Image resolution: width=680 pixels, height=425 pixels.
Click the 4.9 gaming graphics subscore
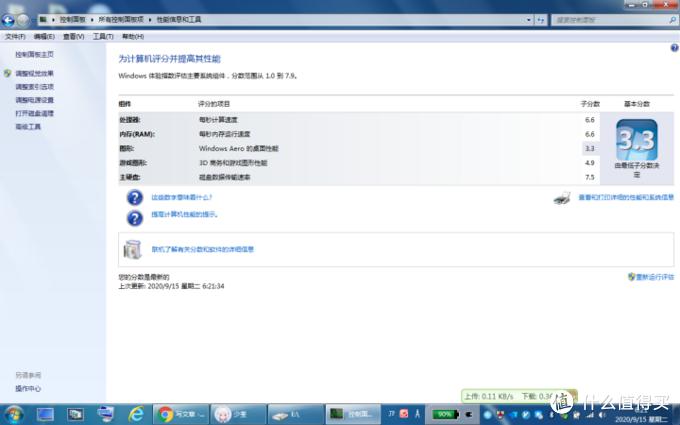pyautogui.click(x=590, y=163)
